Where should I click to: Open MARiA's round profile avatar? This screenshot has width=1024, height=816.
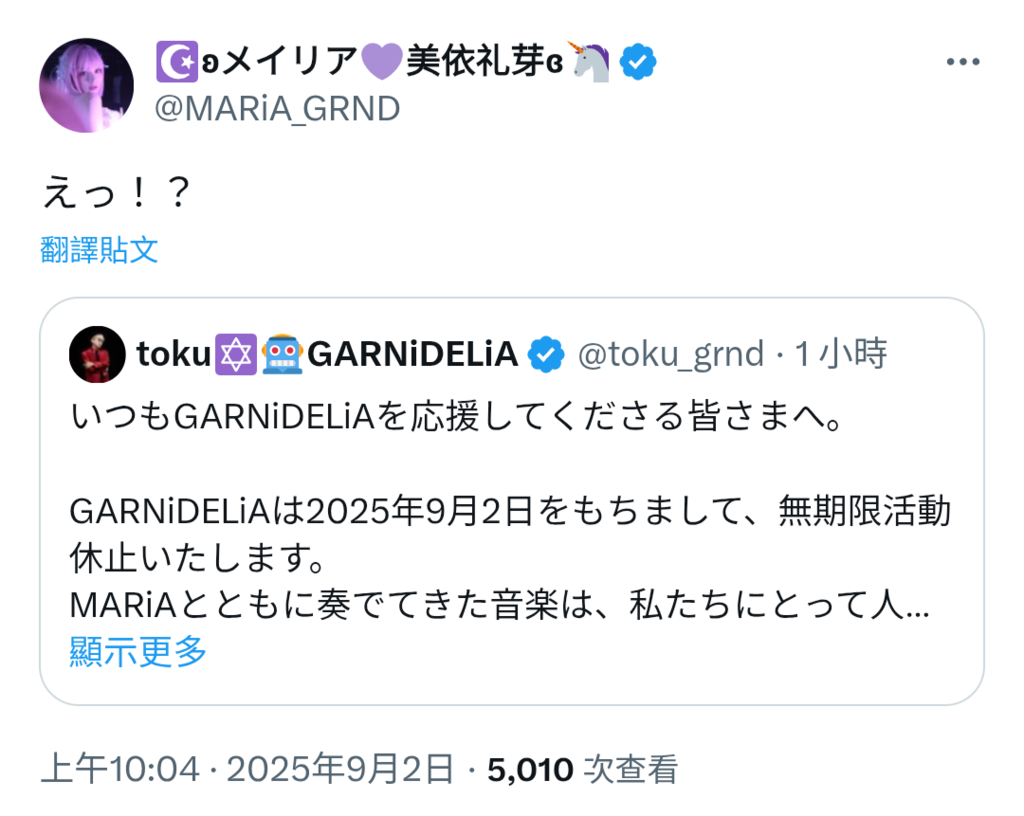[x=86, y=85]
